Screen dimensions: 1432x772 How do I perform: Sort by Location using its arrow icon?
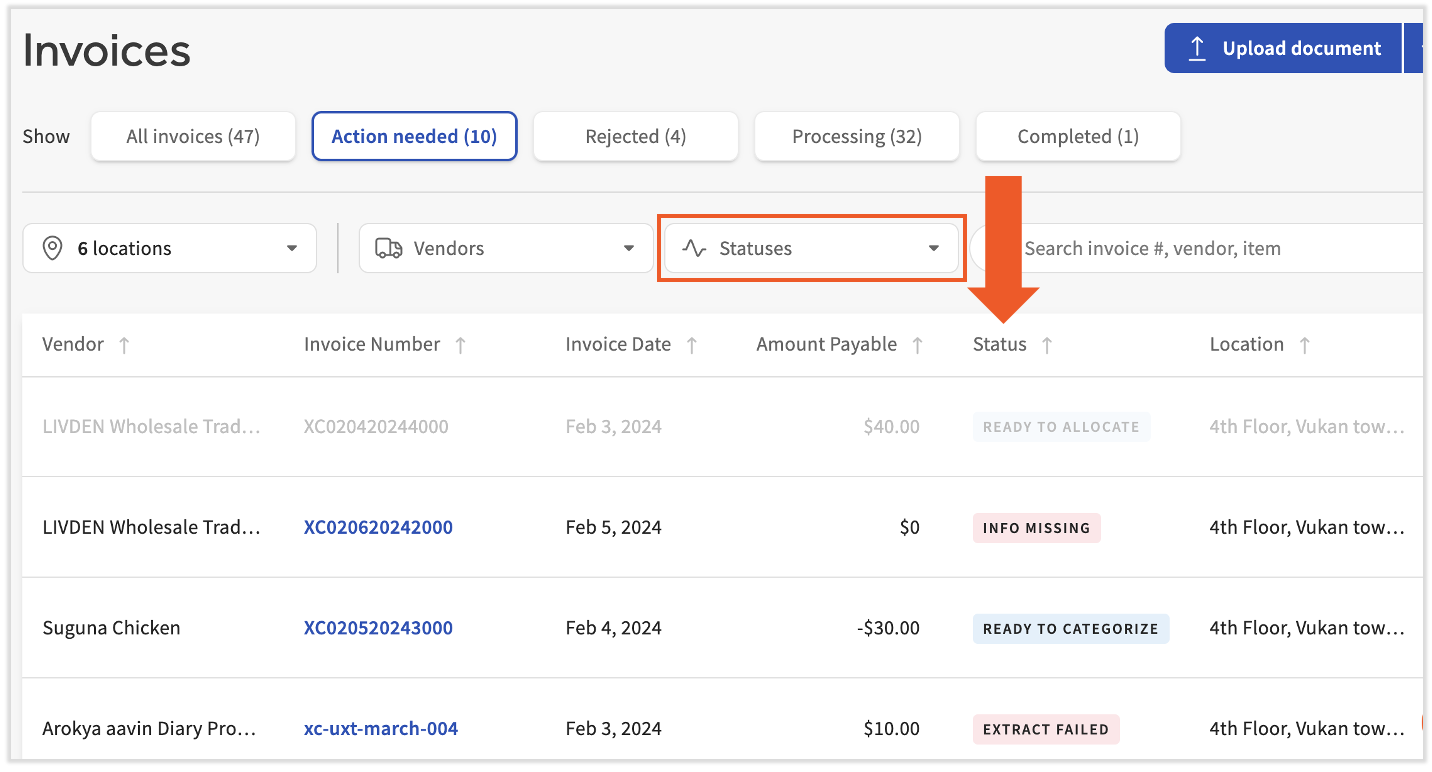point(1305,344)
